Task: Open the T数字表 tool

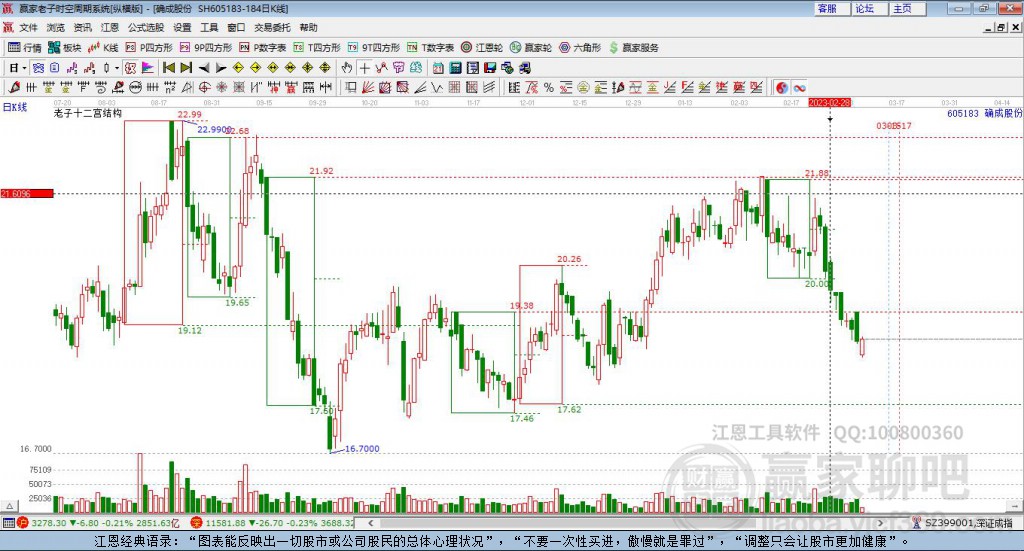Action: 430,48
